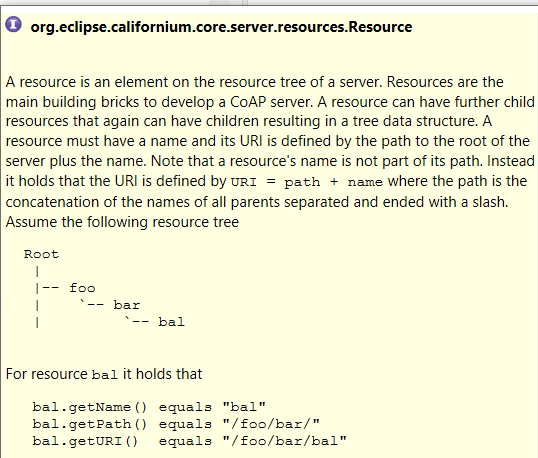Click the 'URI = path + name' code snippet
The image size is (538, 458).
307,182
